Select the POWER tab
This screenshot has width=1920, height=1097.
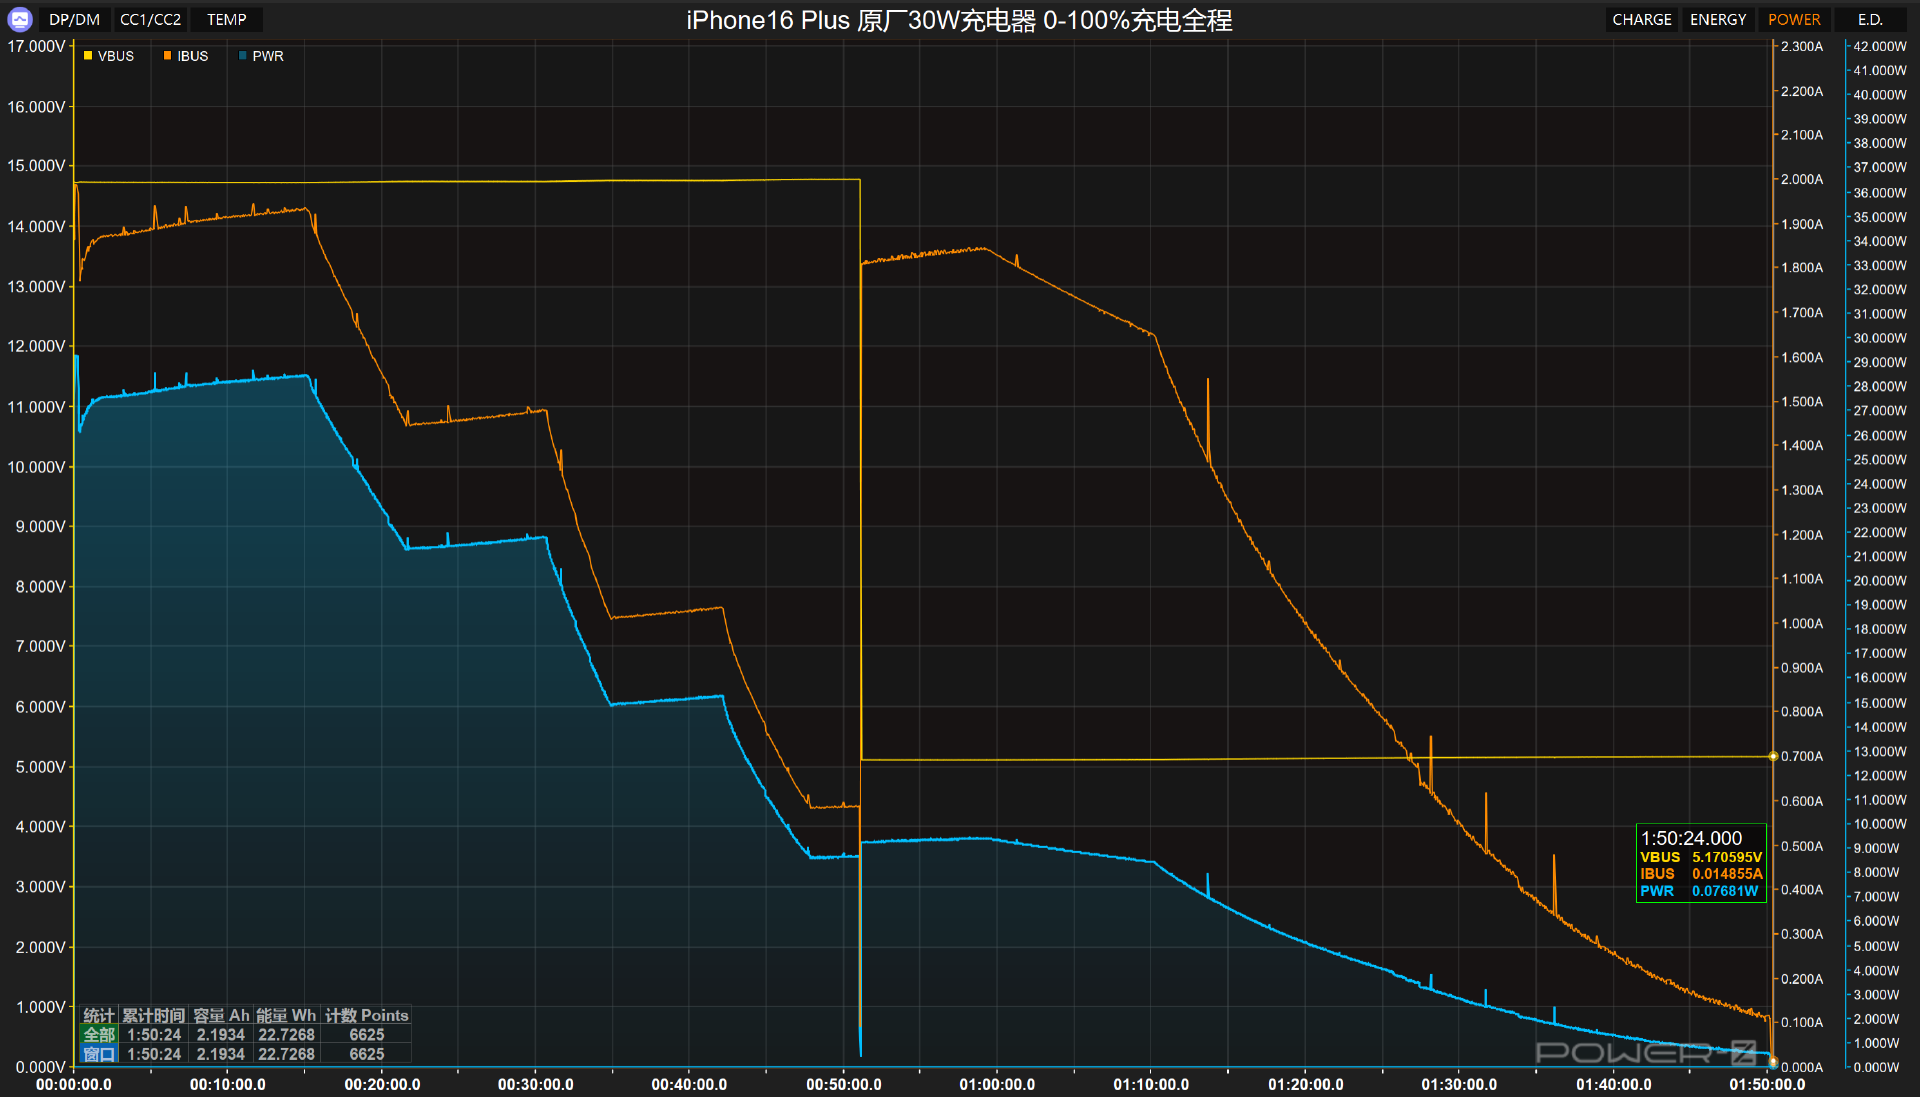click(1794, 20)
